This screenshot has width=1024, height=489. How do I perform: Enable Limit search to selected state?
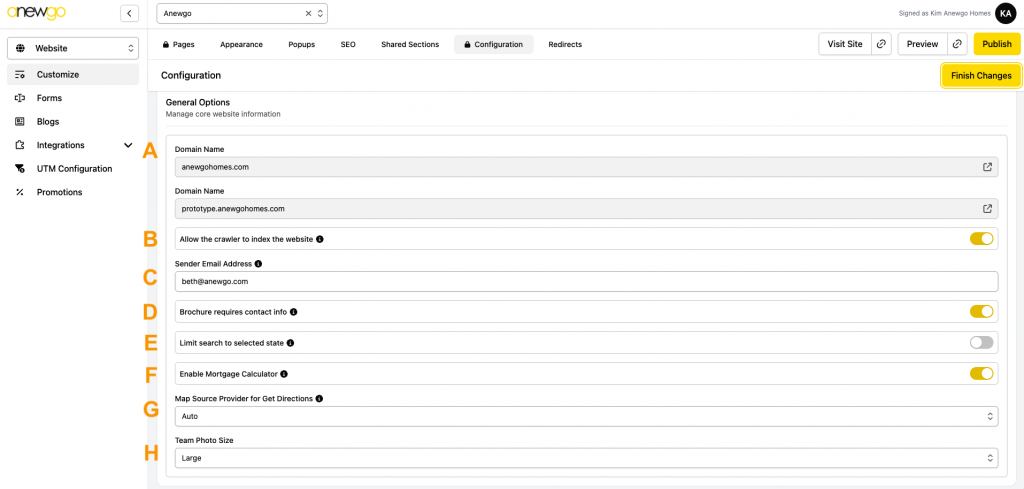[981, 343]
